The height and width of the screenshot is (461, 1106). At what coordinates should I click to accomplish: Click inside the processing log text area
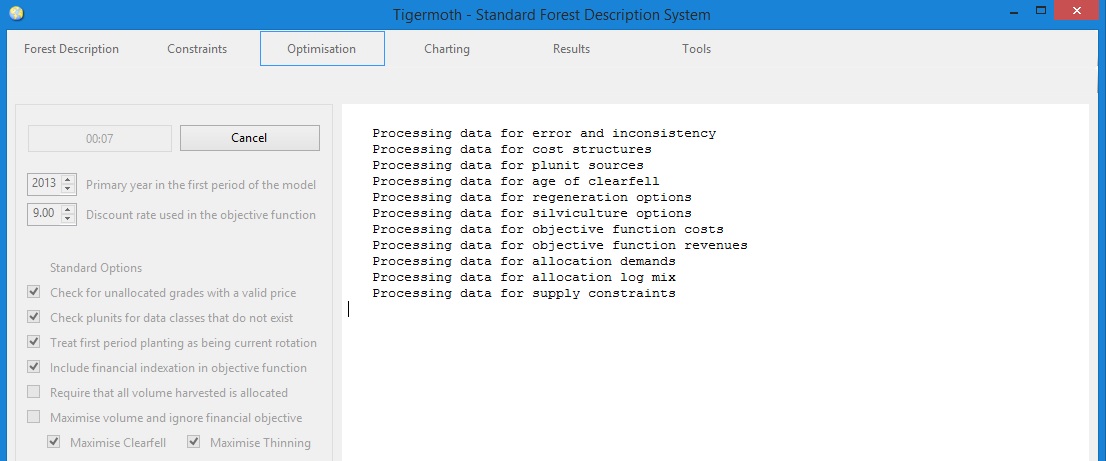(715, 283)
